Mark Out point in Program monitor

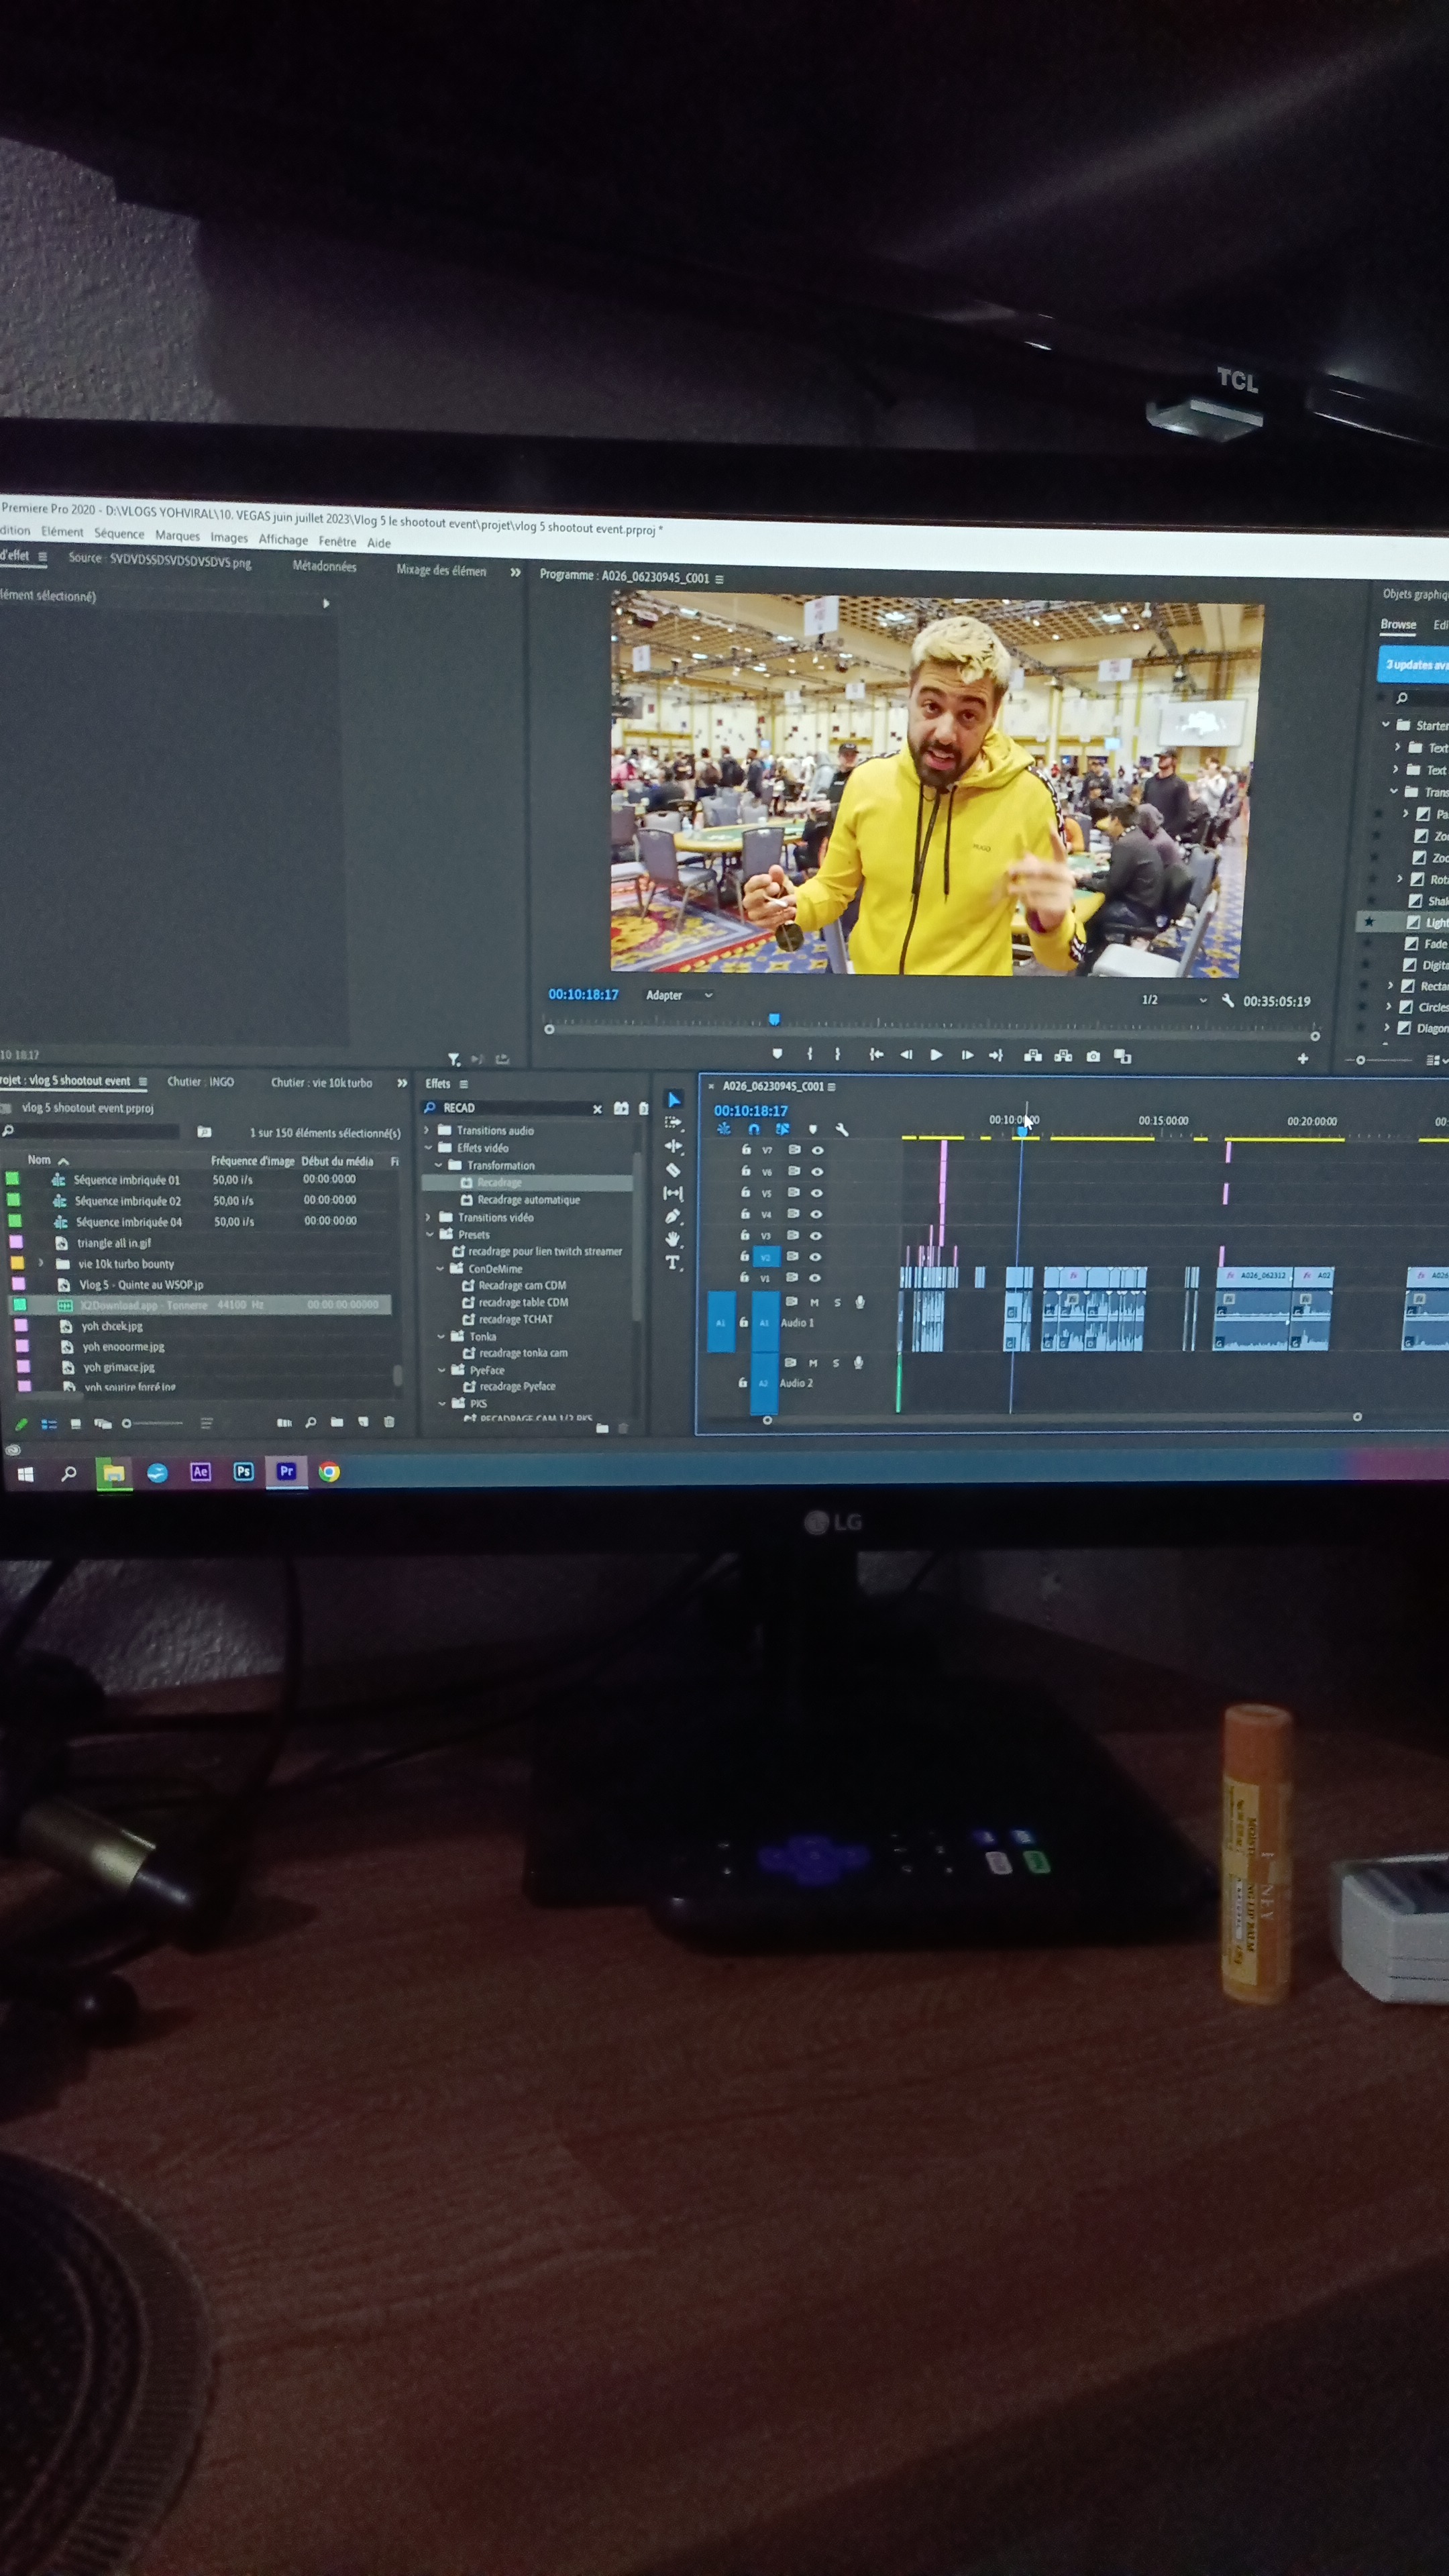coord(837,1054)
